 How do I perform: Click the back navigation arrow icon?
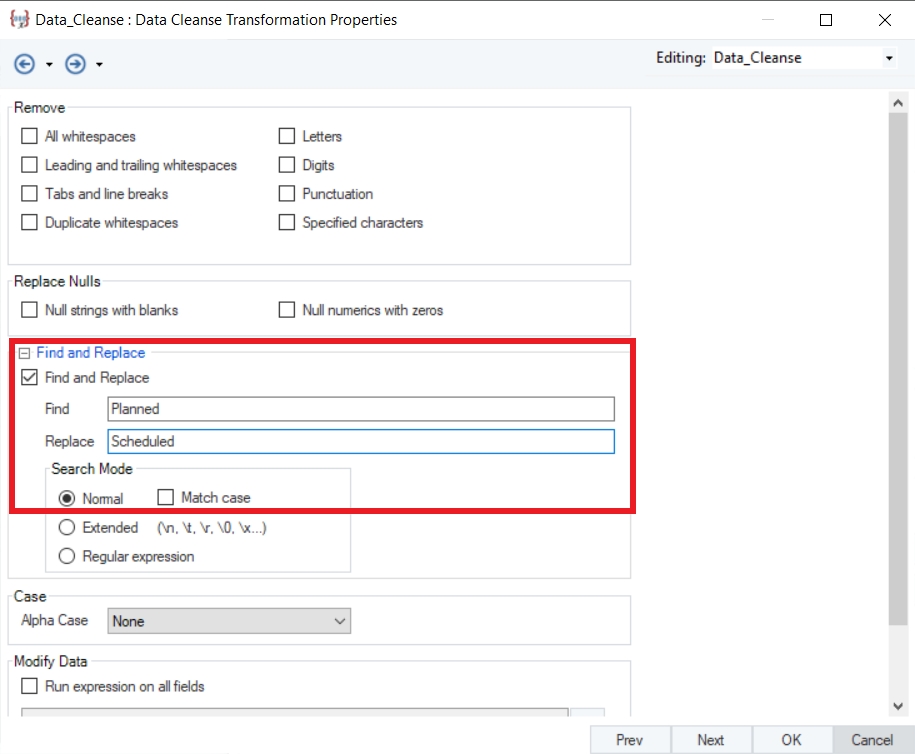tap(24, 64)
